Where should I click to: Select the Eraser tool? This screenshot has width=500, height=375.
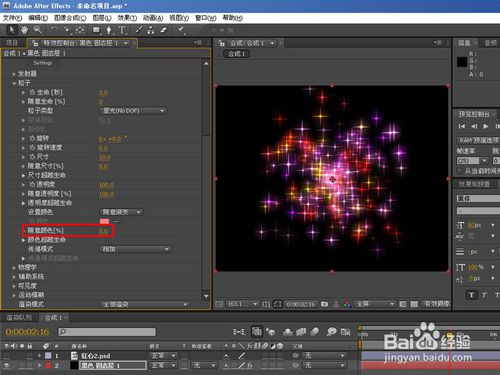(x=163, y=30)
